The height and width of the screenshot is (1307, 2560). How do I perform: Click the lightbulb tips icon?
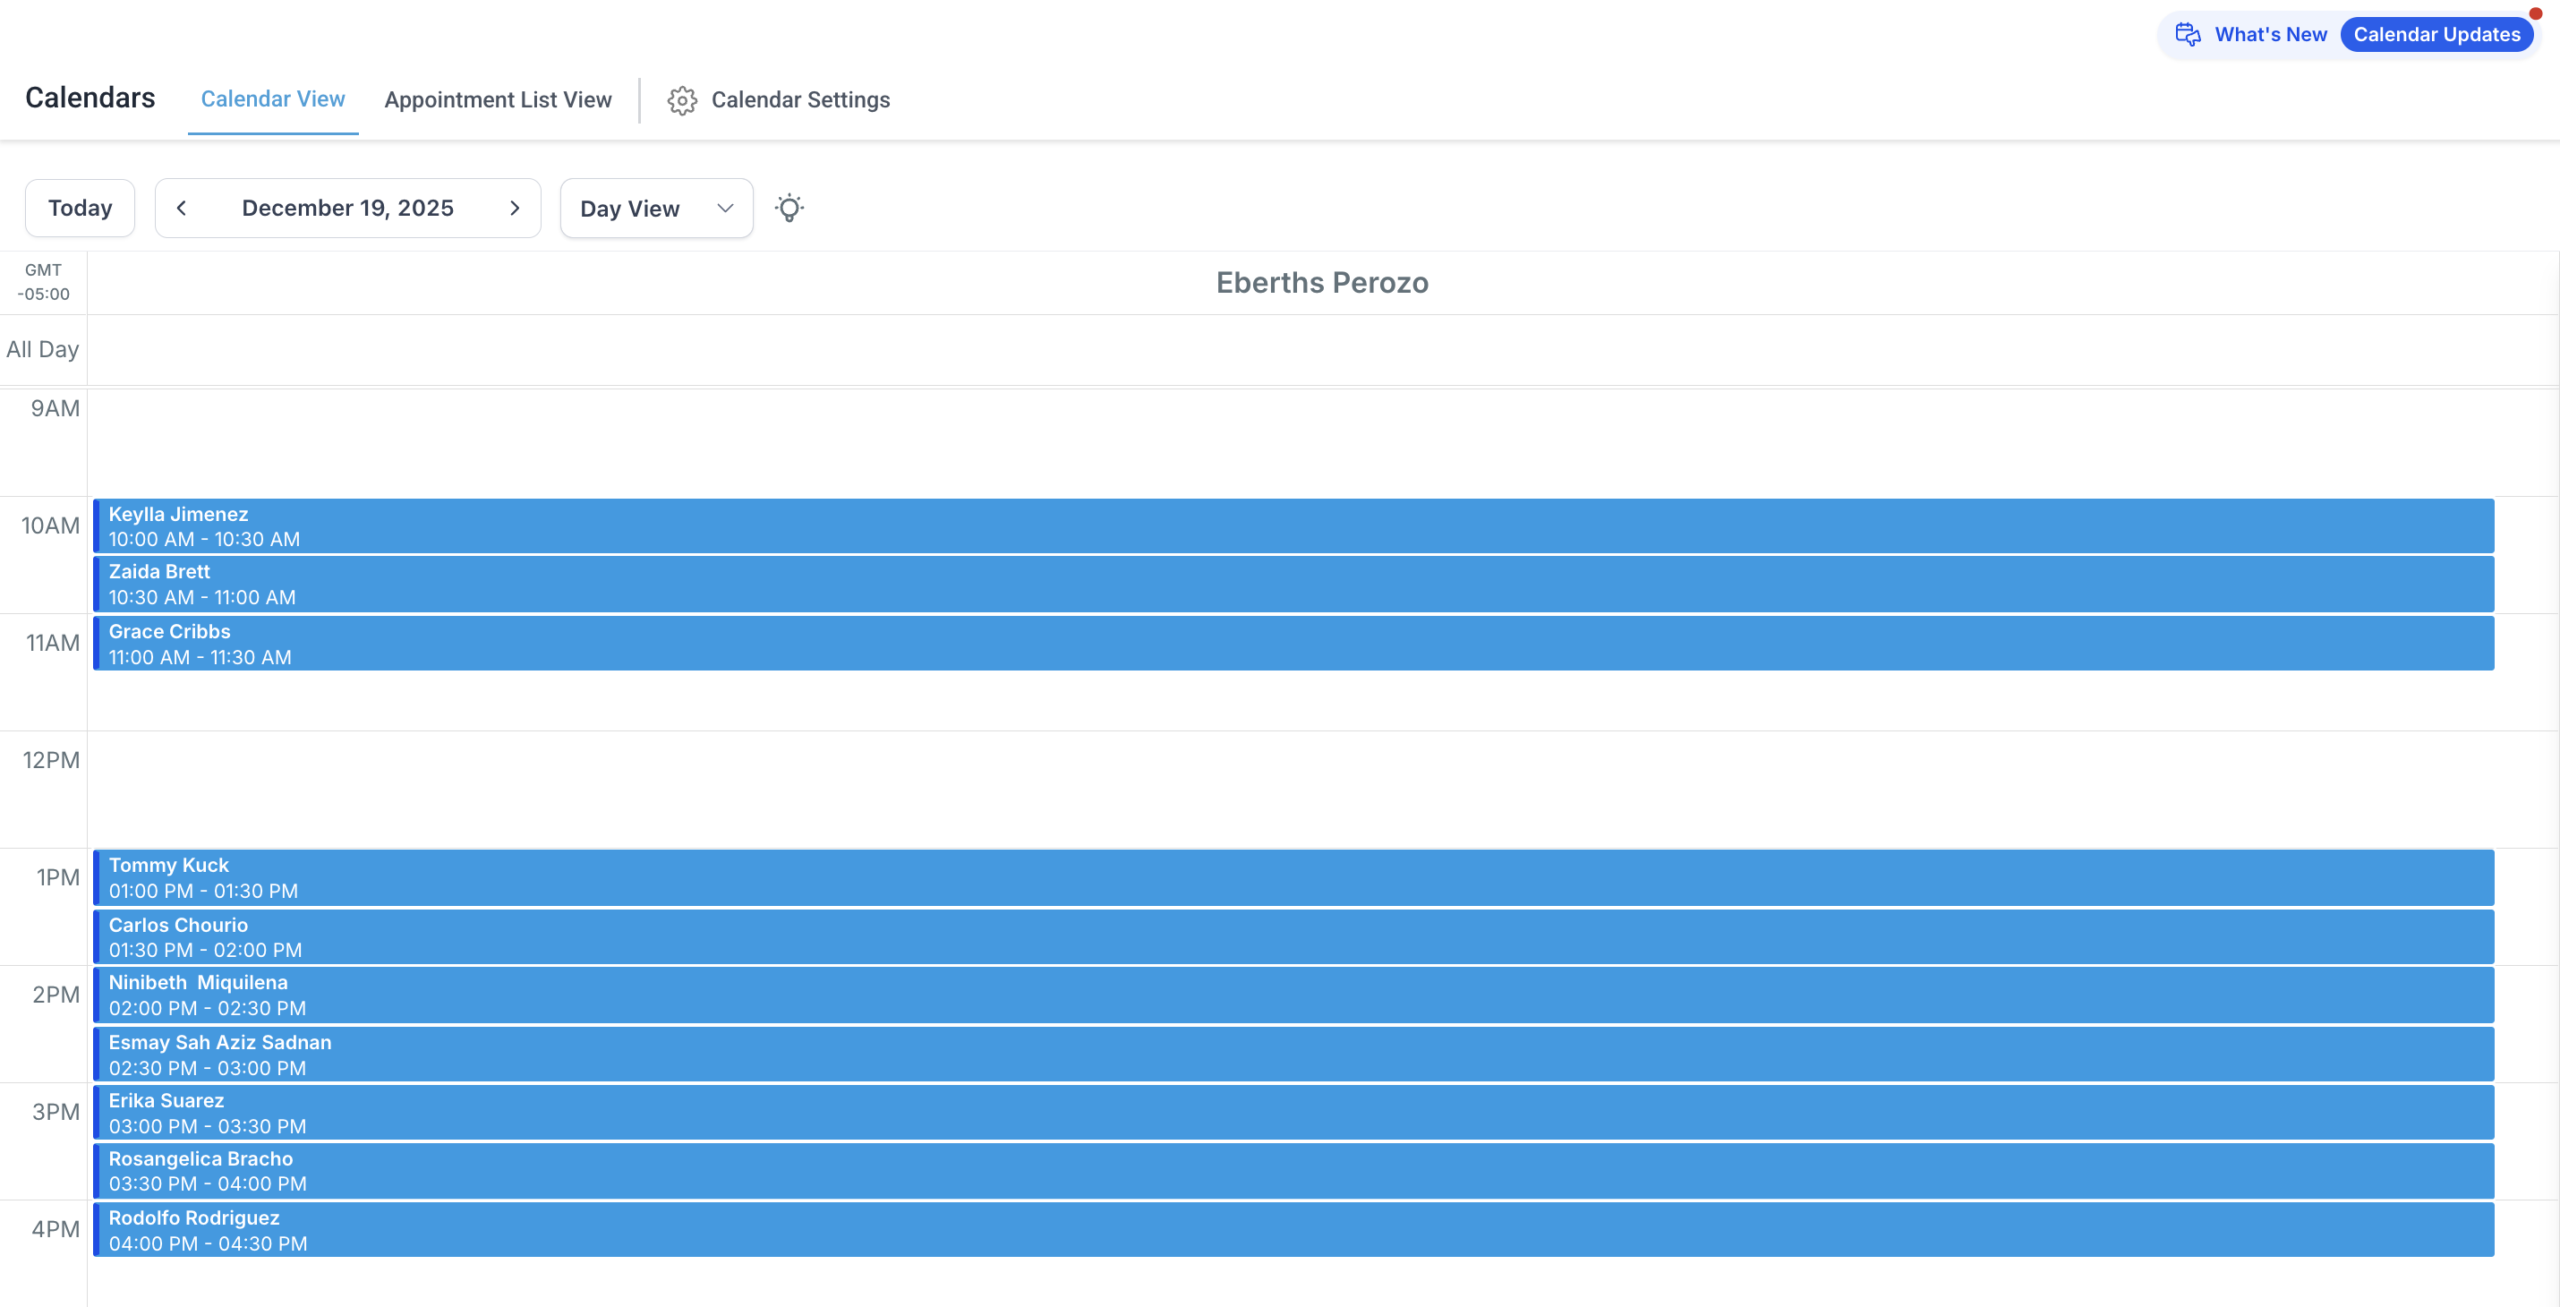click(x=789, y=208)
